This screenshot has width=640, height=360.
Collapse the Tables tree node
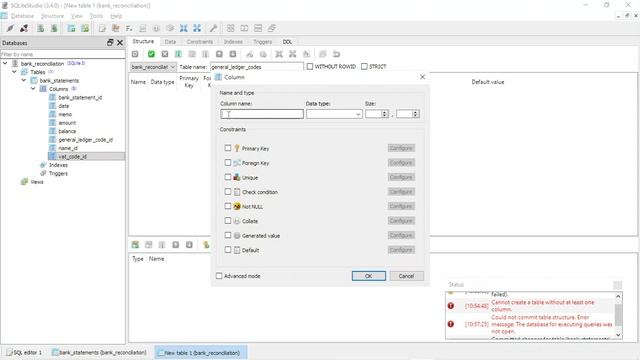pyautogui.click(x=15, y=72)
